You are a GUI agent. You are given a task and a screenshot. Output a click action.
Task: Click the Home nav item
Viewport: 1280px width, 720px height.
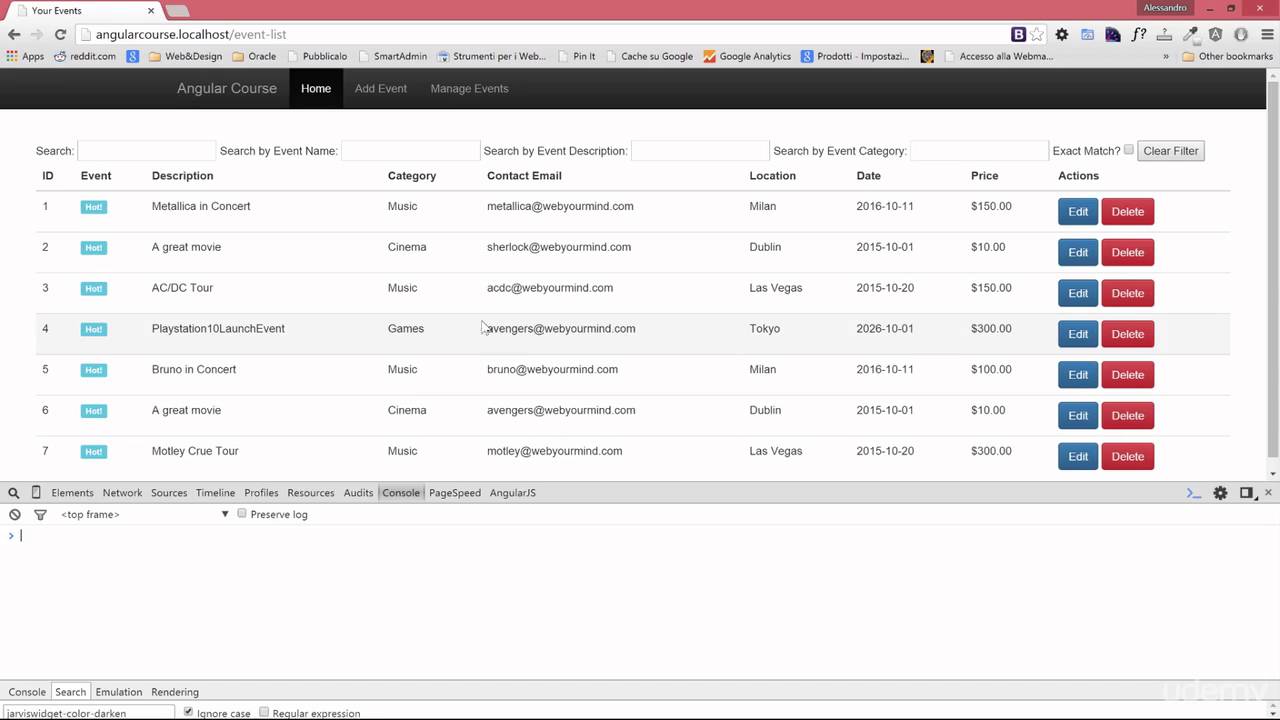[316, 88]
